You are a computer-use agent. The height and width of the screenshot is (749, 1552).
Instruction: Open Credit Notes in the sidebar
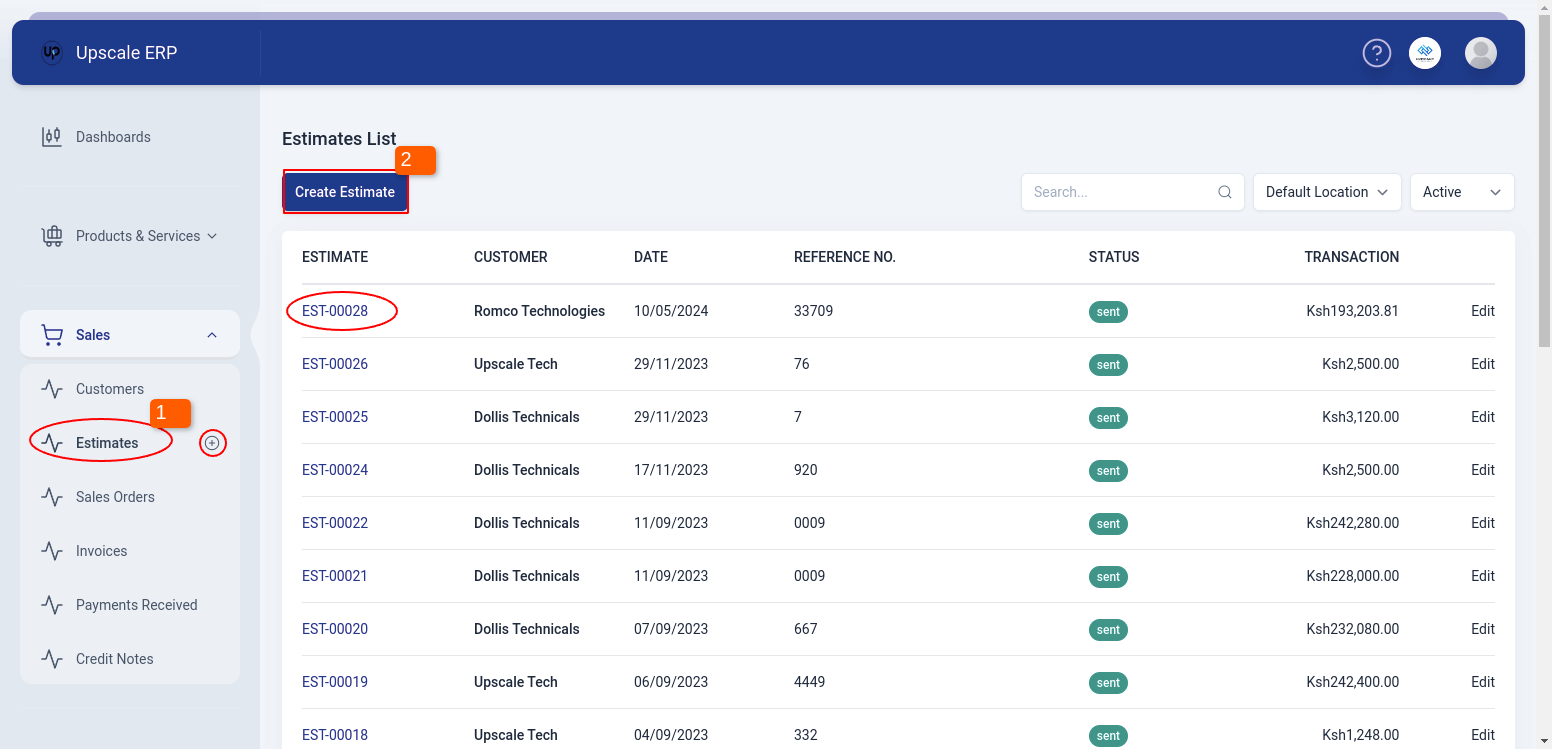pos(114,659)
